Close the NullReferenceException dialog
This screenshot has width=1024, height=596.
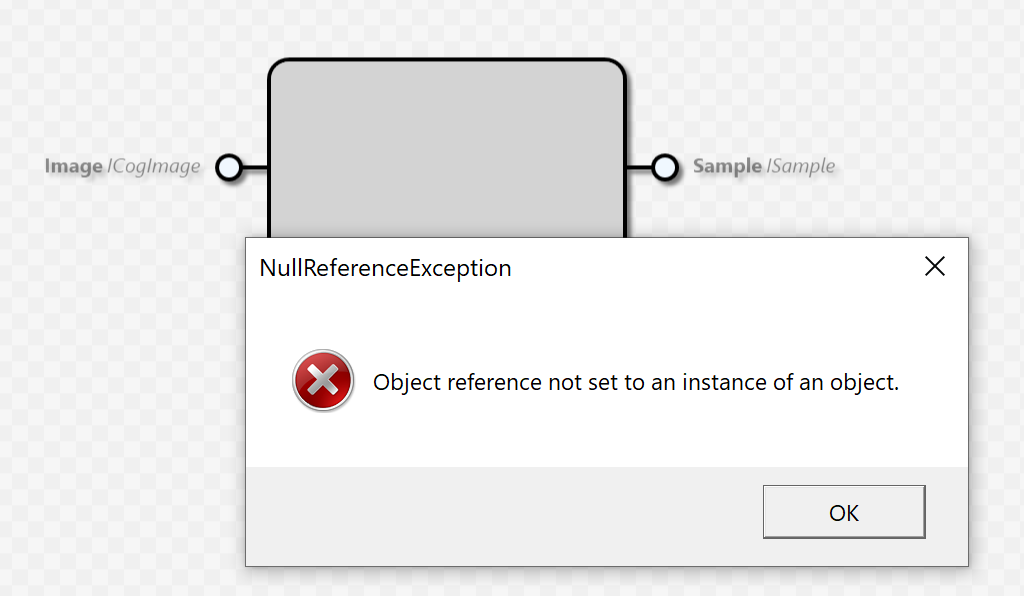[935, 267]
